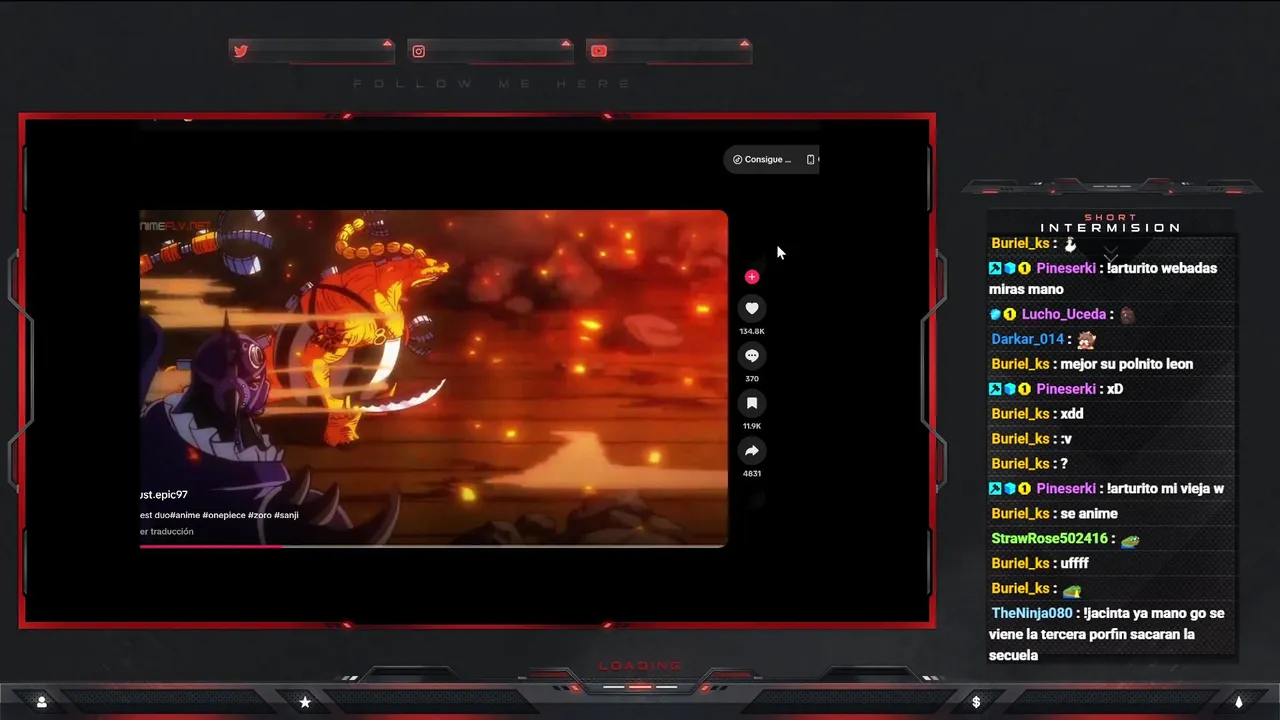Click the '!arturito webadas miras mano' message
This screenshot has width=1280, height=720.
pos(1103,279)
